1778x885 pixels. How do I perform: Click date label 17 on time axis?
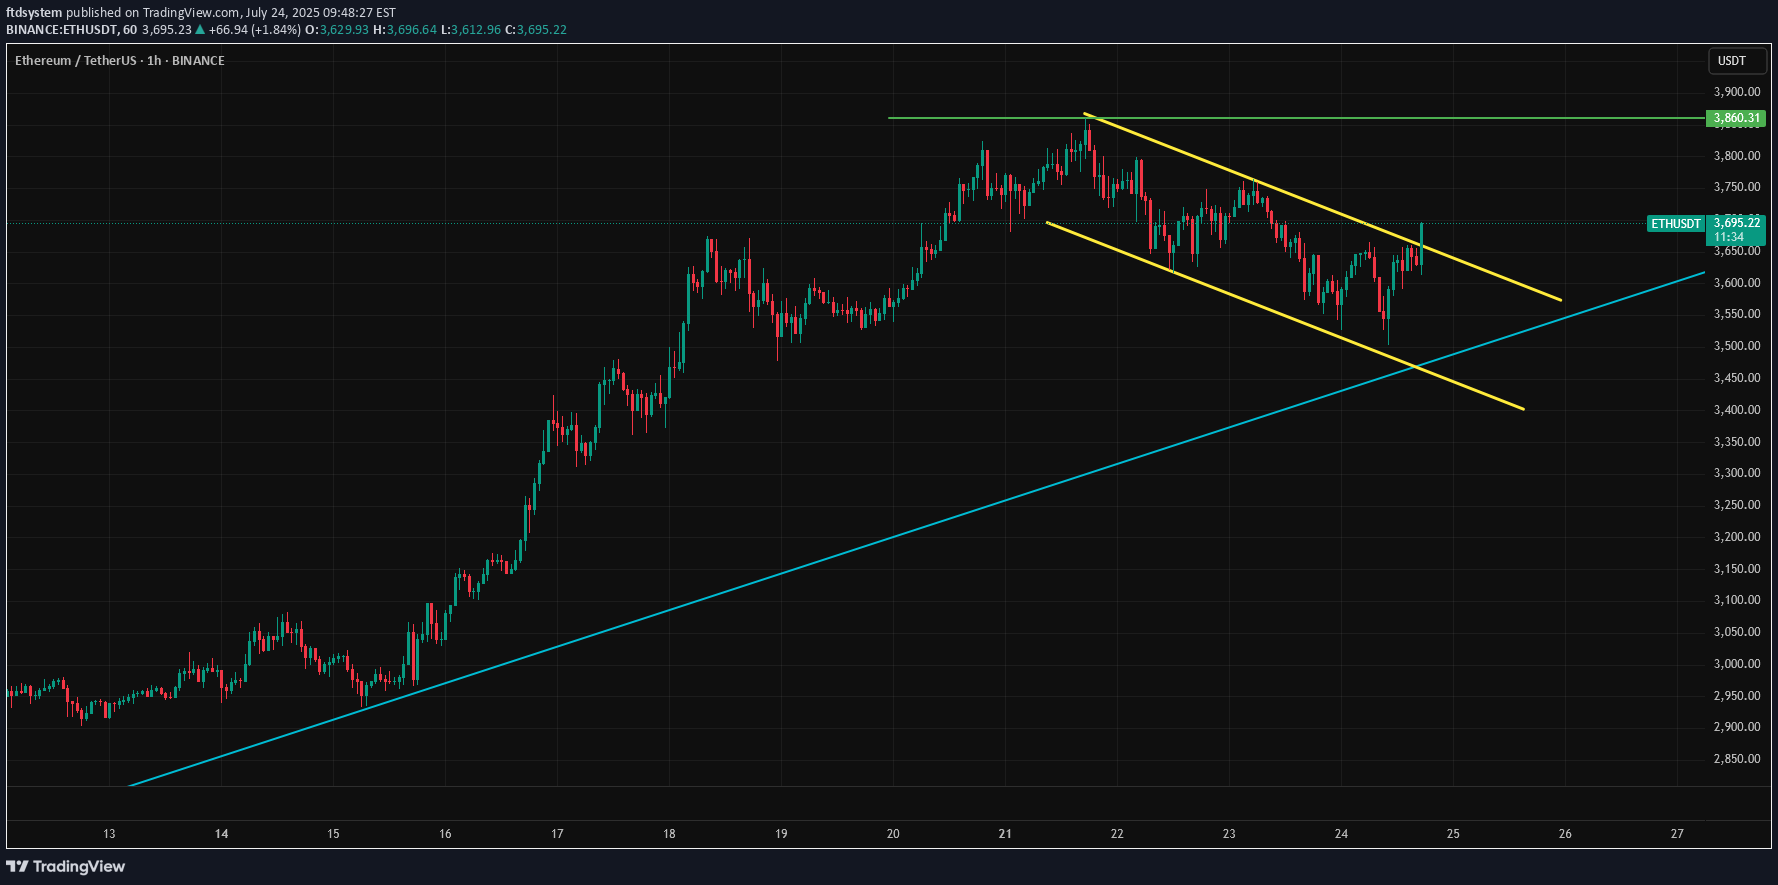tap(557, 834)
